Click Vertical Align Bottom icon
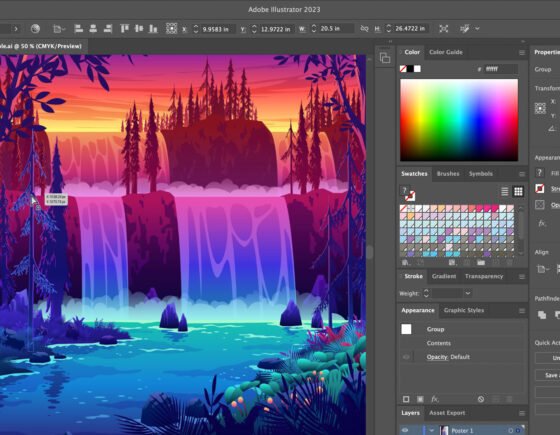The width and height of the screenshot is (560, 435). click(x=153, y=29)
